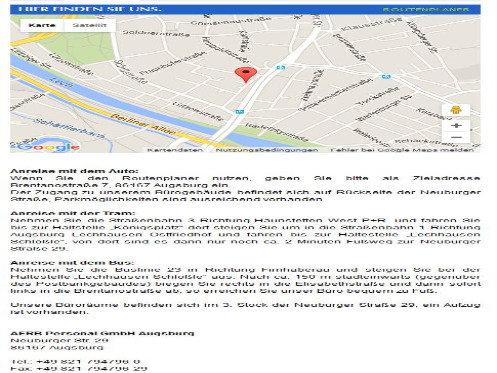Click the Tel. phone number line
This screenshot has width=497, height=373.
coord(75,361)
